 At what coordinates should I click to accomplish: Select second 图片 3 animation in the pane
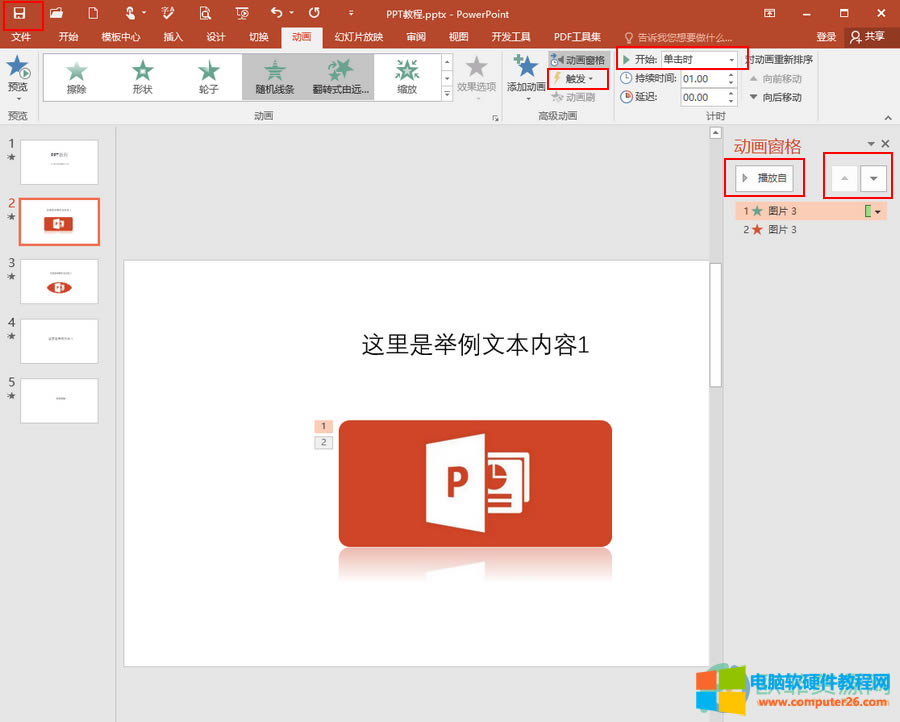782,230
